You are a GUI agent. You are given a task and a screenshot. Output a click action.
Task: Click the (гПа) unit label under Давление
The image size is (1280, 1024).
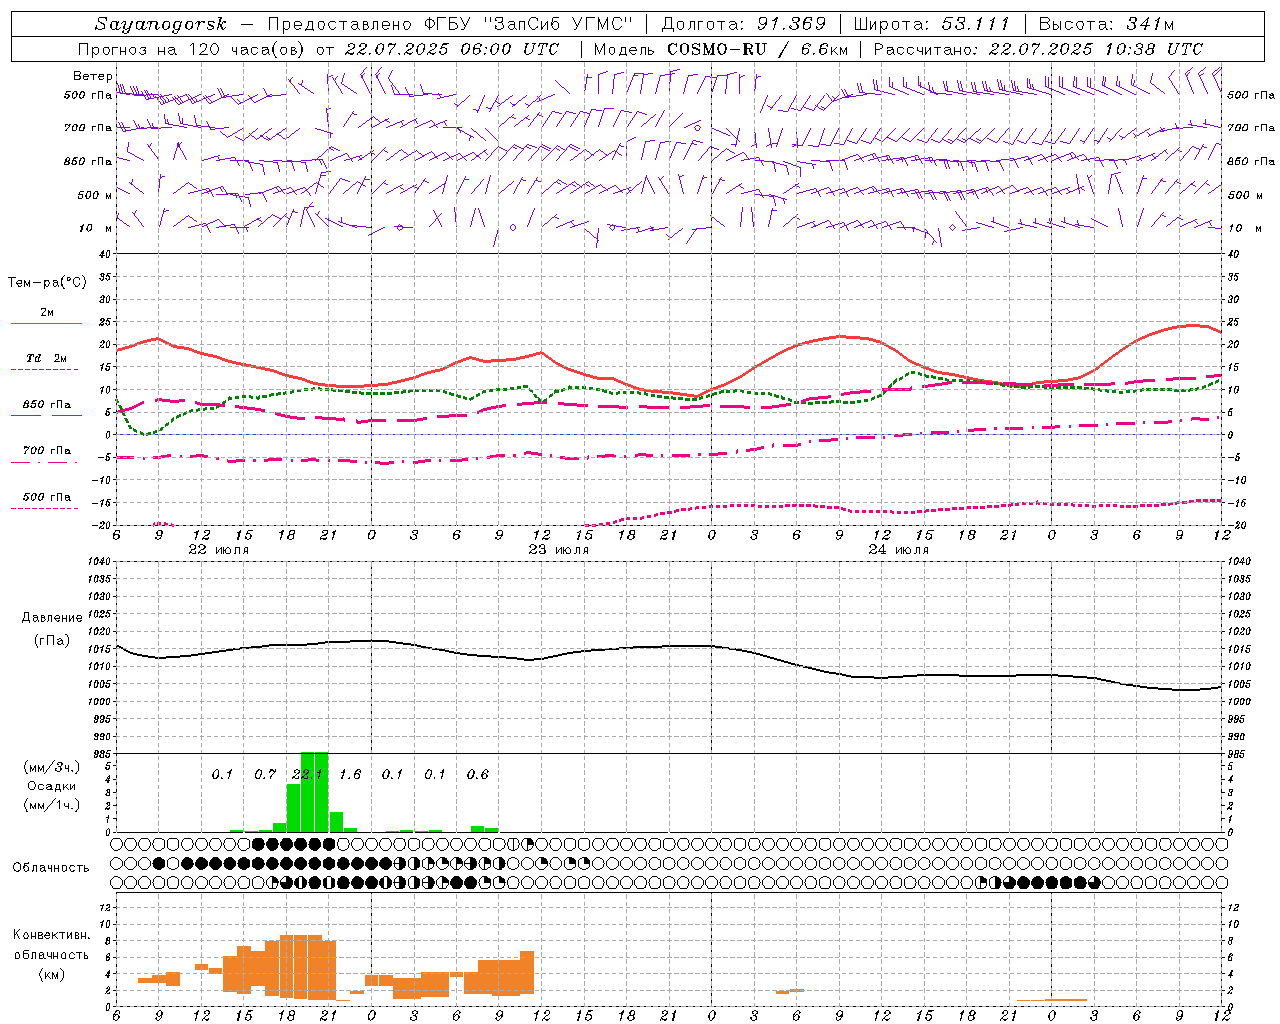pyautogui.click(x=52, y=640)
